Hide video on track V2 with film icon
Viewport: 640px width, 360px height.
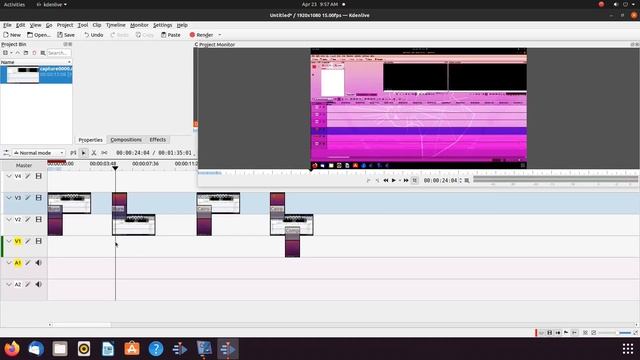[x=39, y=220]
